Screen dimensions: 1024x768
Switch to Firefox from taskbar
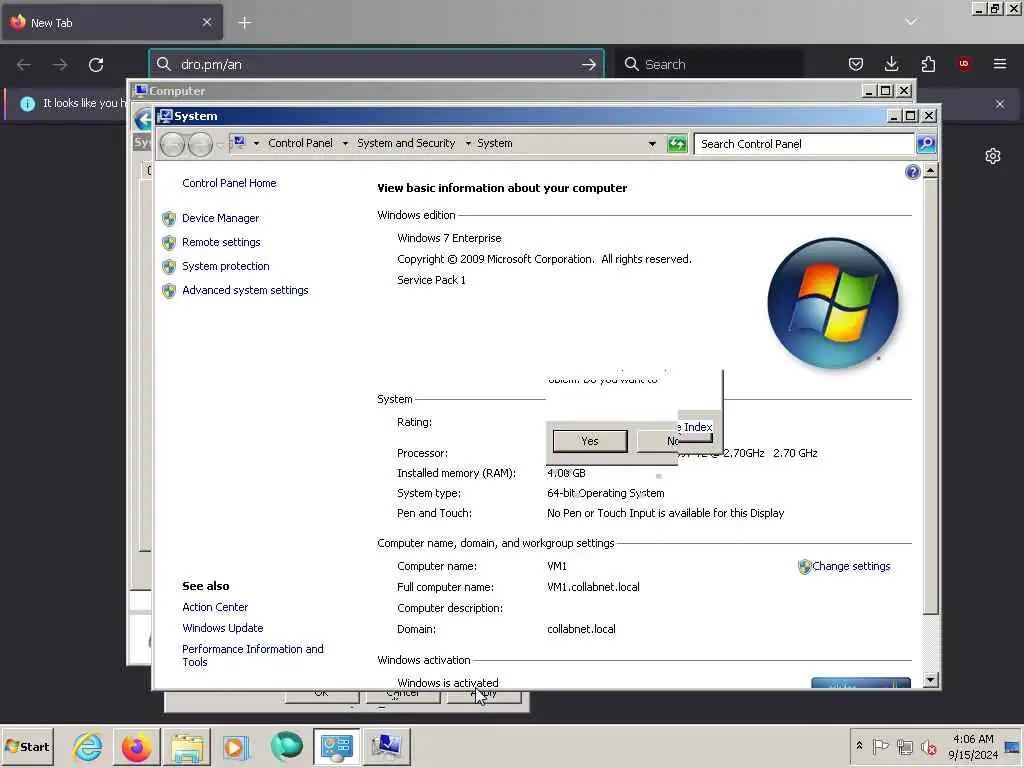136,746
